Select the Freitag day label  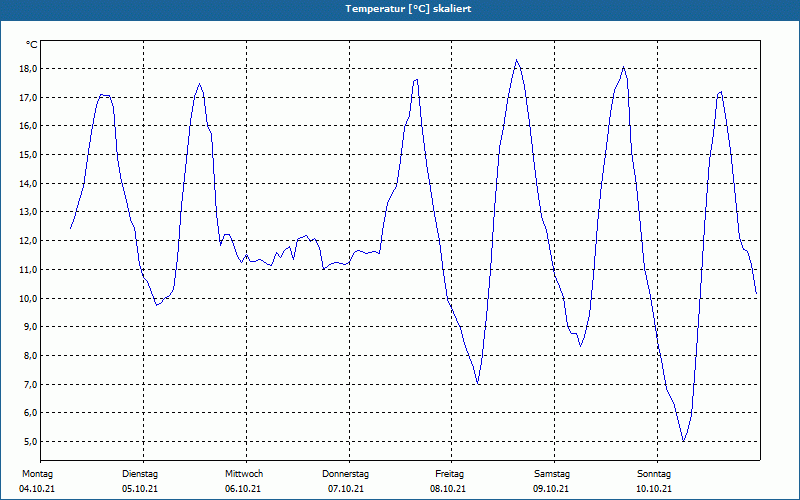coord(449,474)
